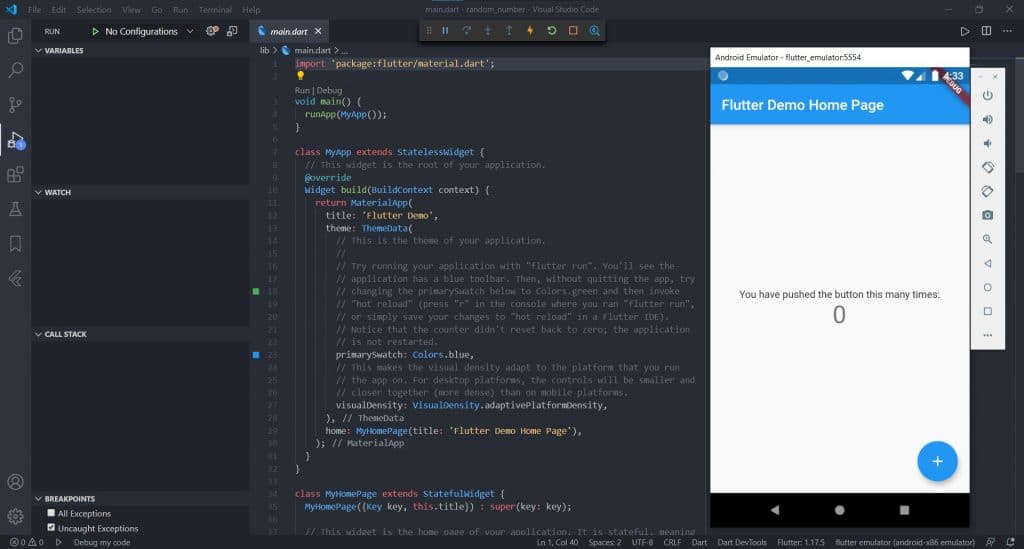
Task: Select the emulator zoom tool
Action: click(x=987, y=239)
